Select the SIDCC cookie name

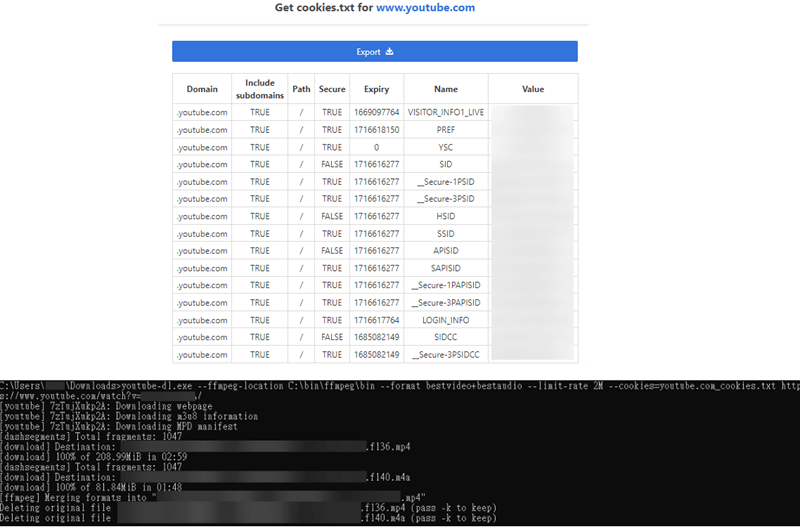(x=446, y=337)
